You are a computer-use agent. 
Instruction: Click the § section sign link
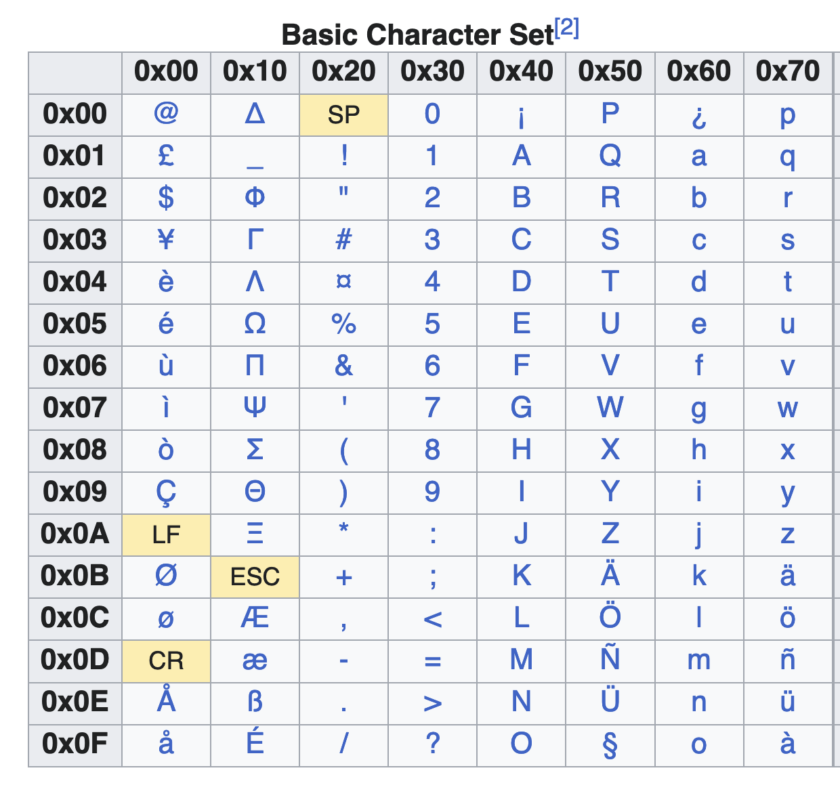click(x=610, y=745)
